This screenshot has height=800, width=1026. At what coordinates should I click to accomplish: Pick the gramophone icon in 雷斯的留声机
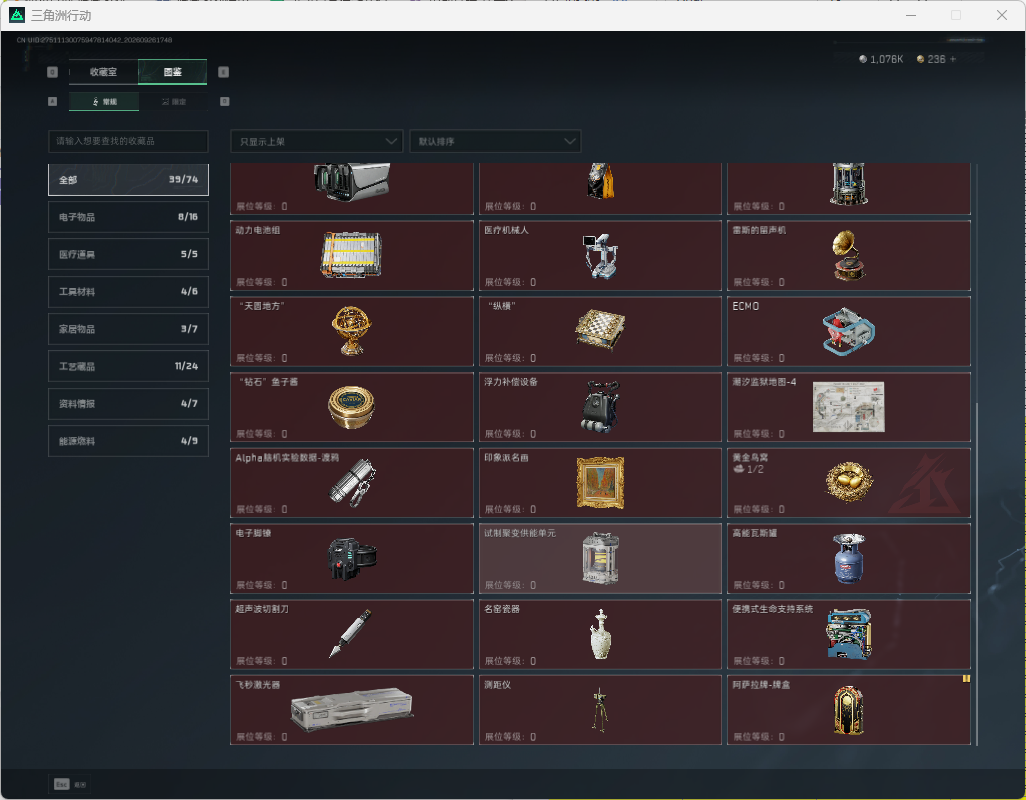coord(848,255)
